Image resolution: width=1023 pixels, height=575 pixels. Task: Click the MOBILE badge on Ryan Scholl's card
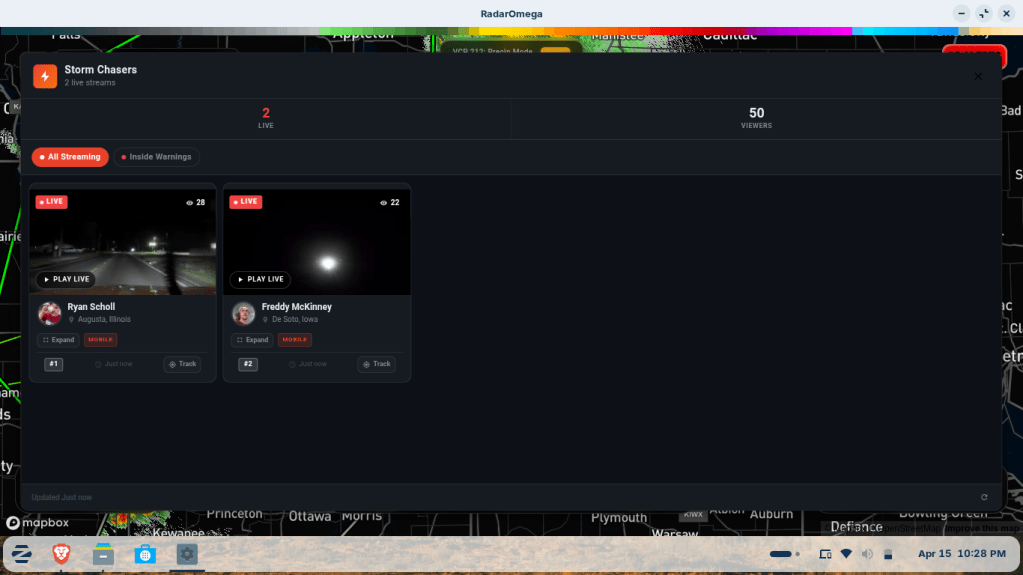101,340
